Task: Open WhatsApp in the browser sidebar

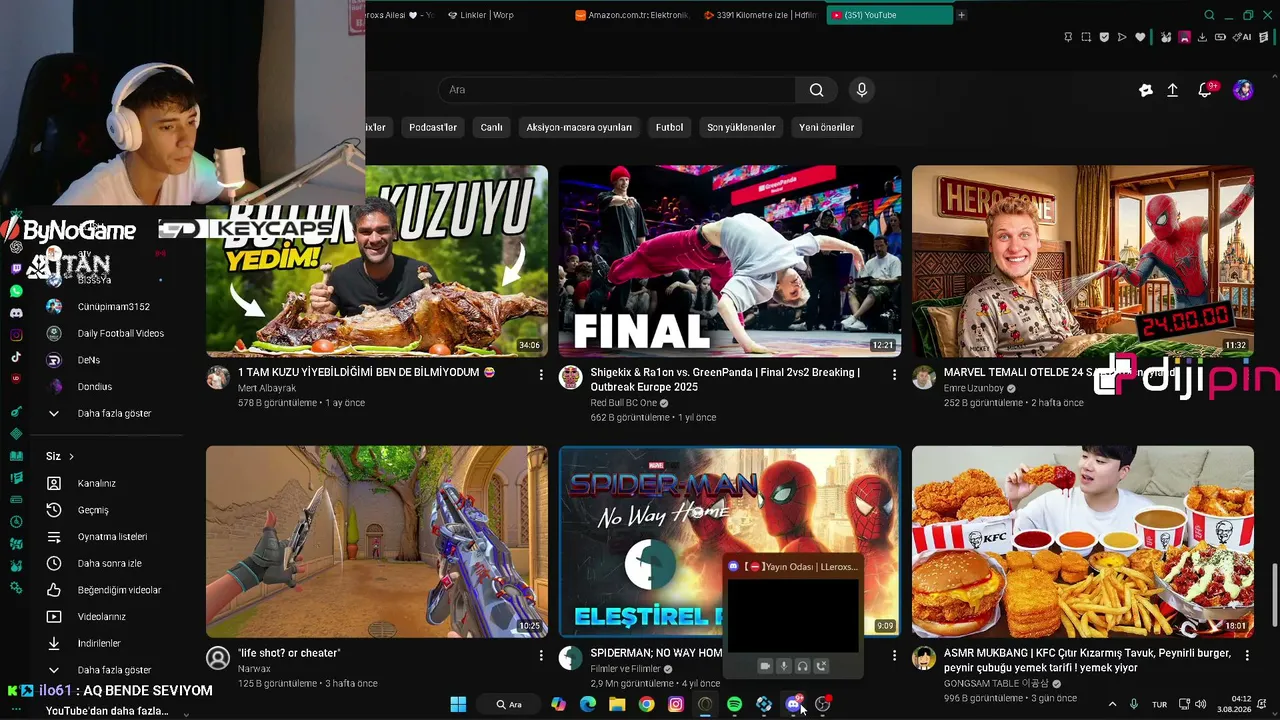Action: click(x=16, y=291)
